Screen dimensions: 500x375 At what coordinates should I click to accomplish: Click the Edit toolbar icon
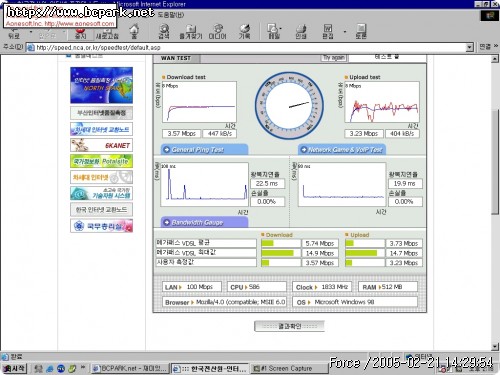(328, 31)
